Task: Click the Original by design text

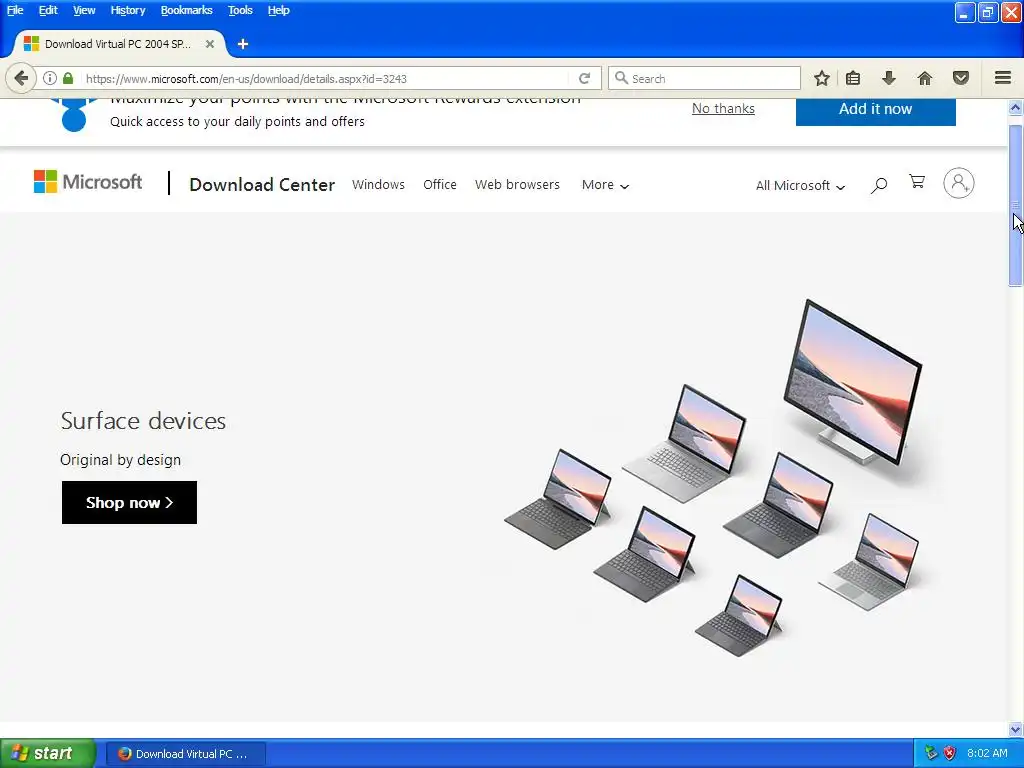Action: point(120,460)
